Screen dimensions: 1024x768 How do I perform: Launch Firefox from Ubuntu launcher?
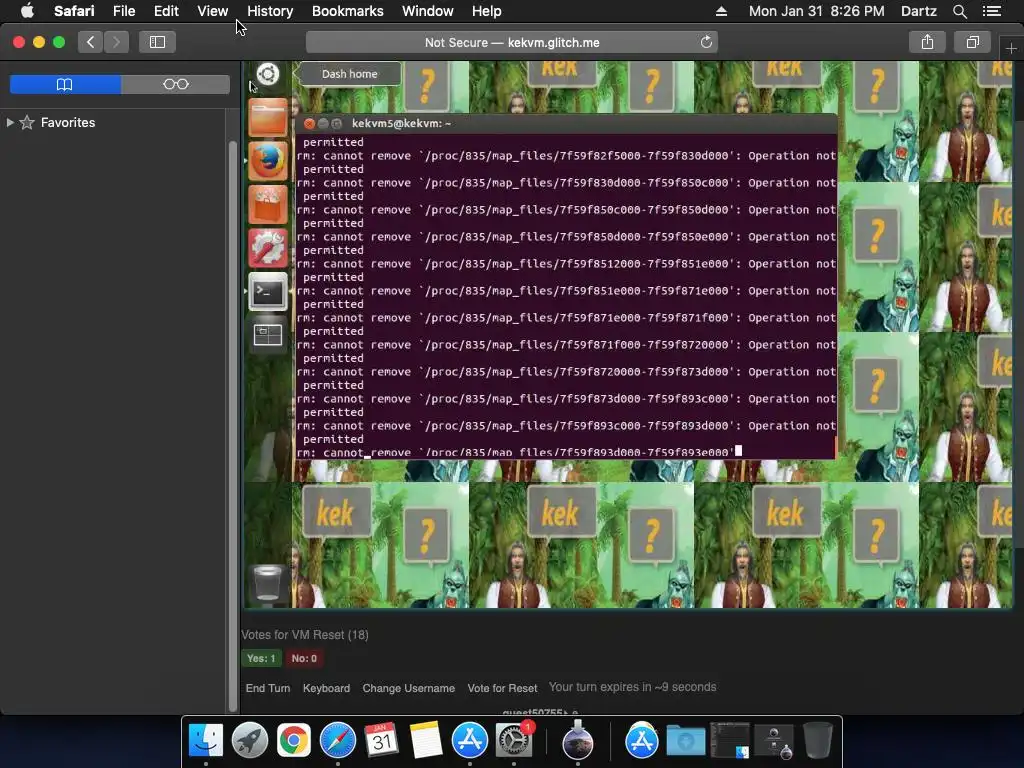268,161
